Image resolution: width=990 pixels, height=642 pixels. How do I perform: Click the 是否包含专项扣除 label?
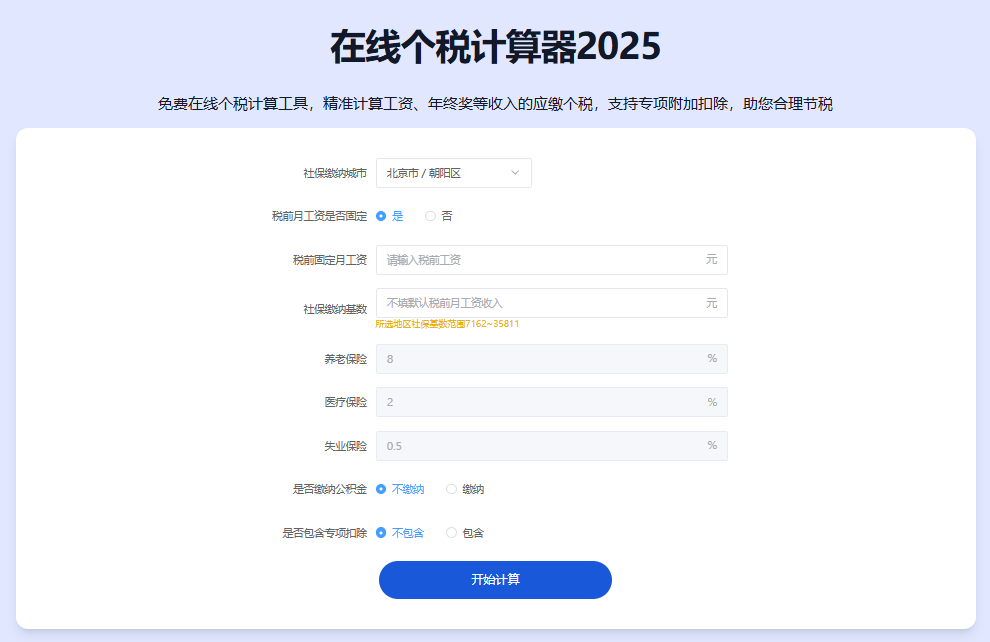[x=325, y=533]
